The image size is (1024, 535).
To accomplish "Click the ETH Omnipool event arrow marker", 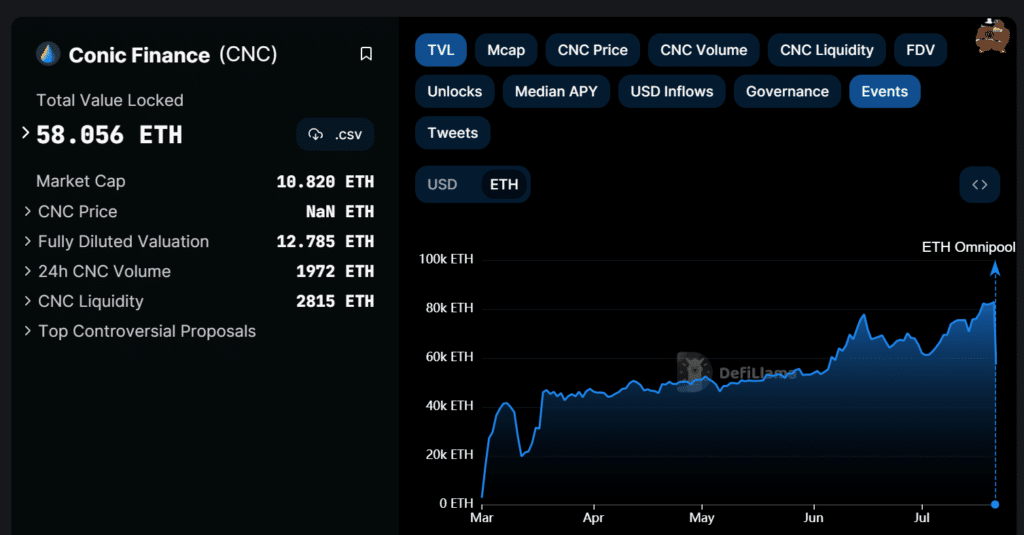I will click(x=995, y=268).
